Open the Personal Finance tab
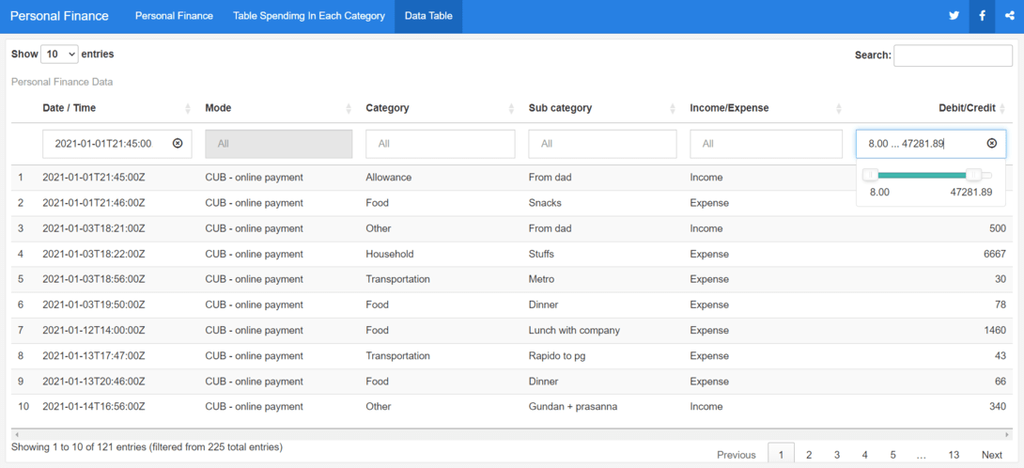 click(174, 16)
